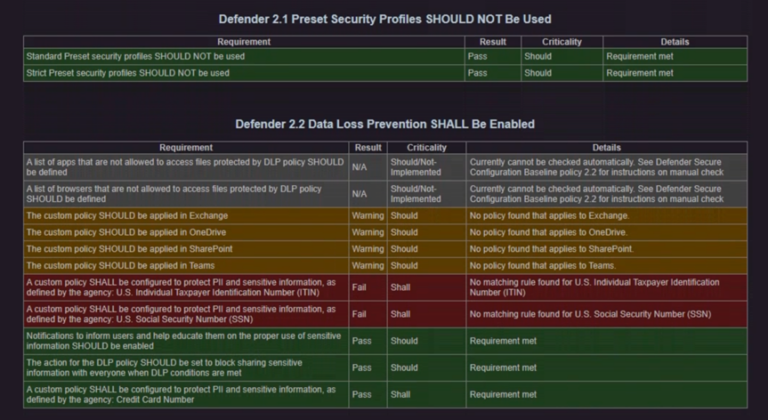Click the Defender 2.2 Data Loss Prevention heading
This screenshot has height=420, width=768.
(384, 124)
